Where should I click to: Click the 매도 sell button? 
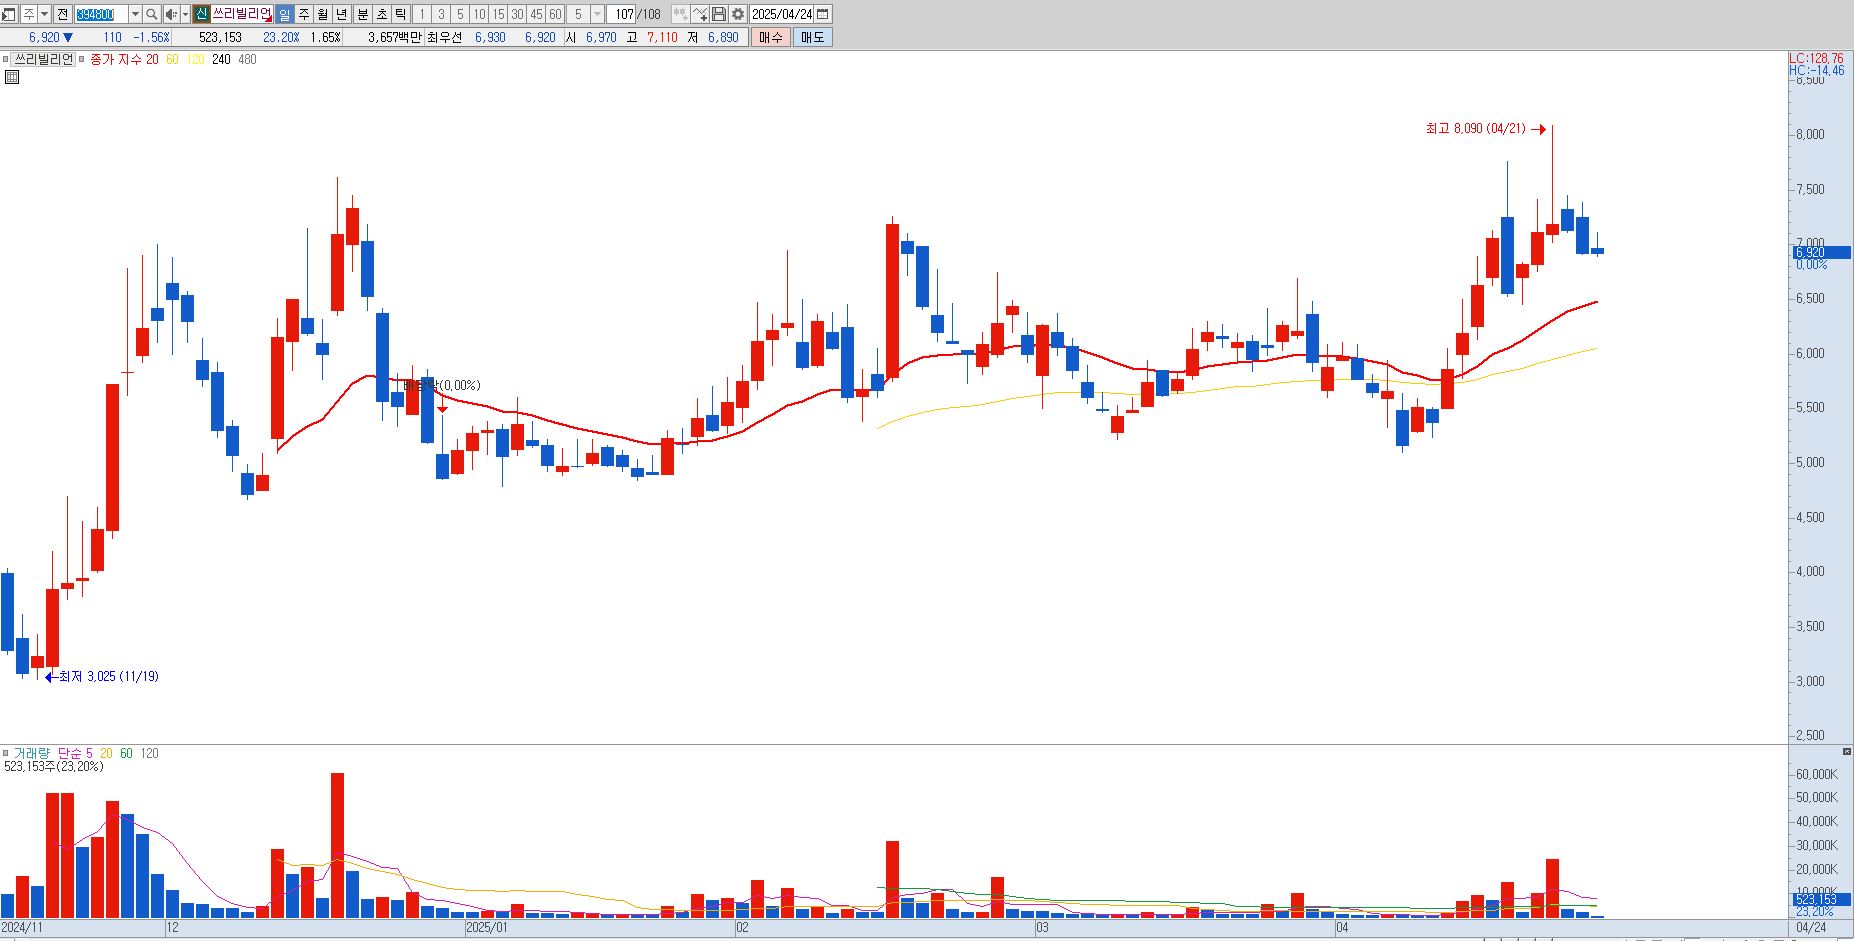click(x=812, y=37)
